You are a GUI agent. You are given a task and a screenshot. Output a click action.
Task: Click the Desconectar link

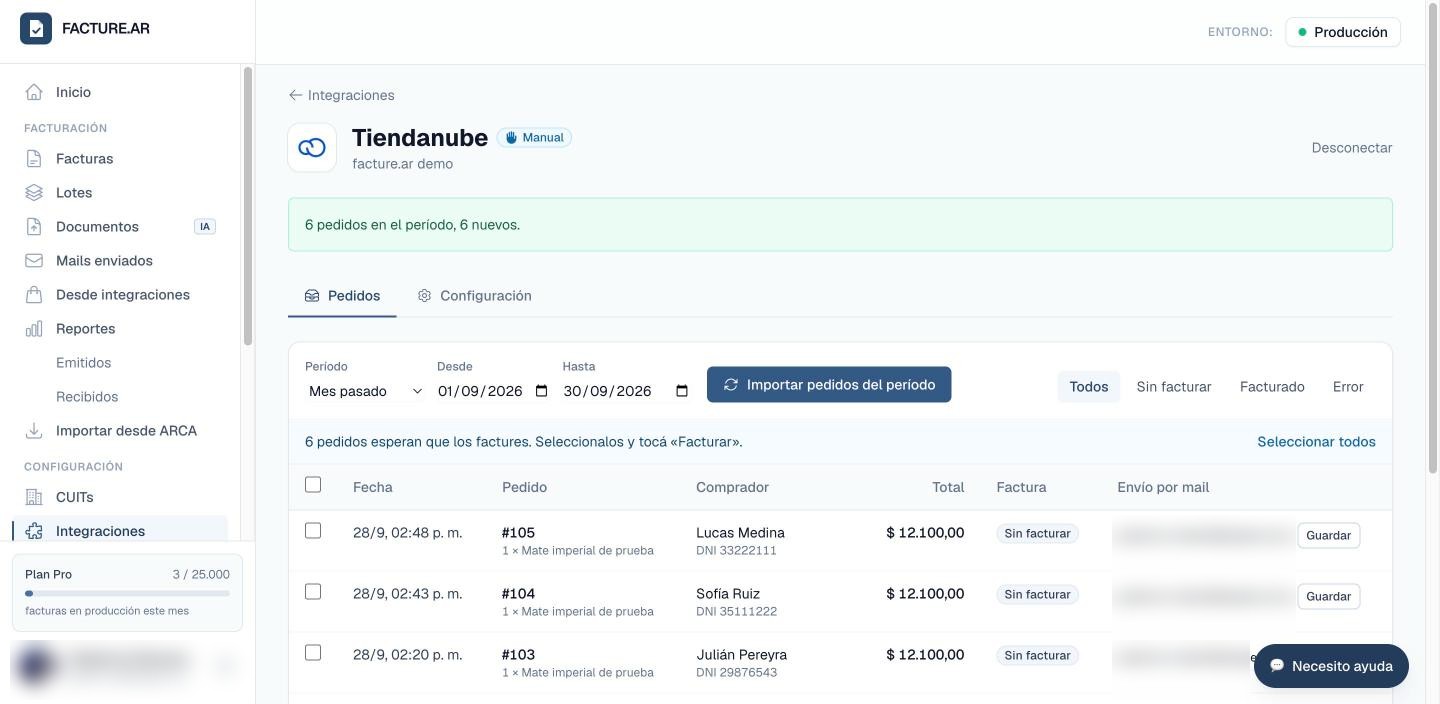click(x=1352, y=148)
